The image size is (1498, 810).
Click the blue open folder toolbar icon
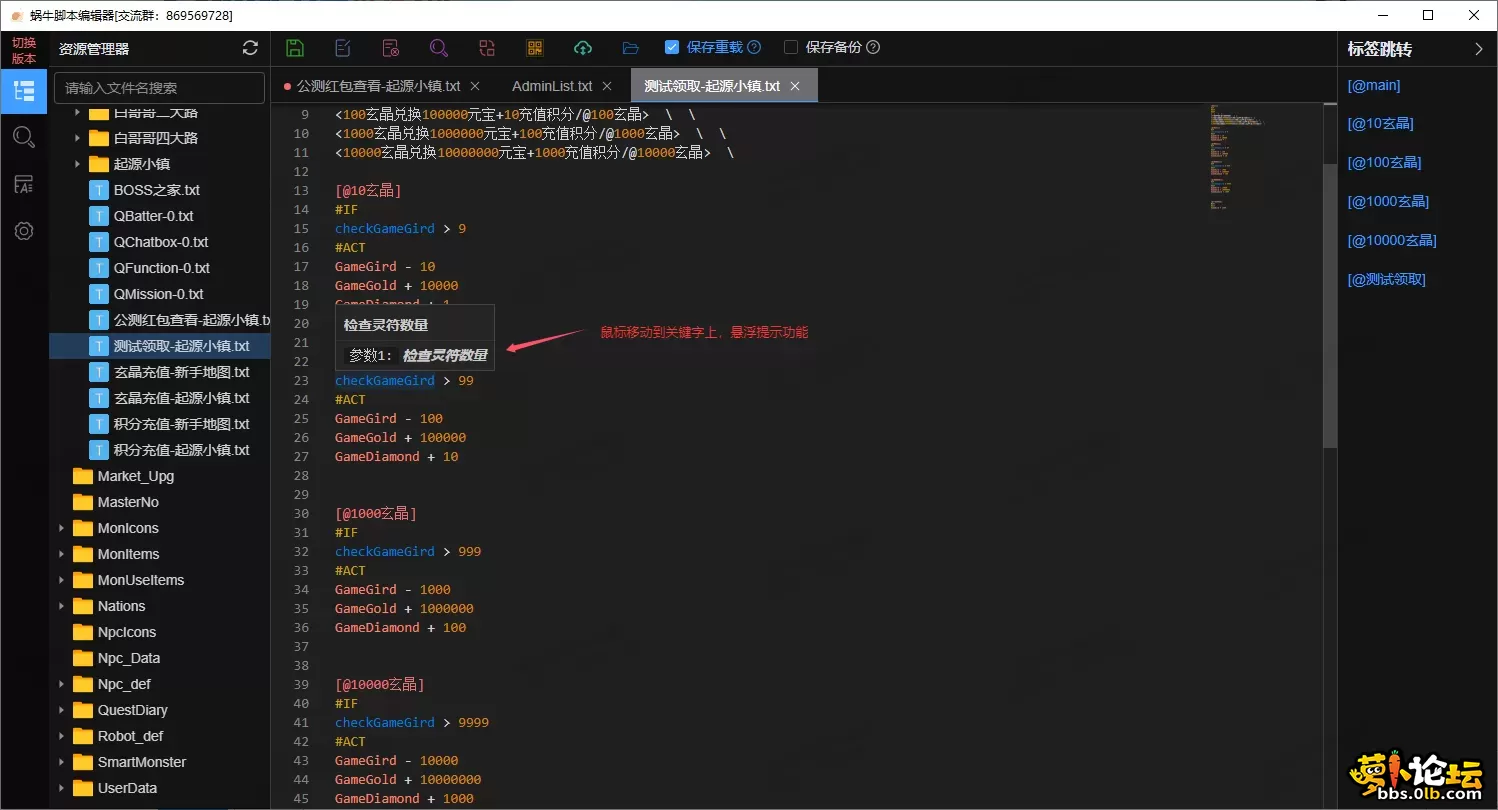(x=631, y=48)
